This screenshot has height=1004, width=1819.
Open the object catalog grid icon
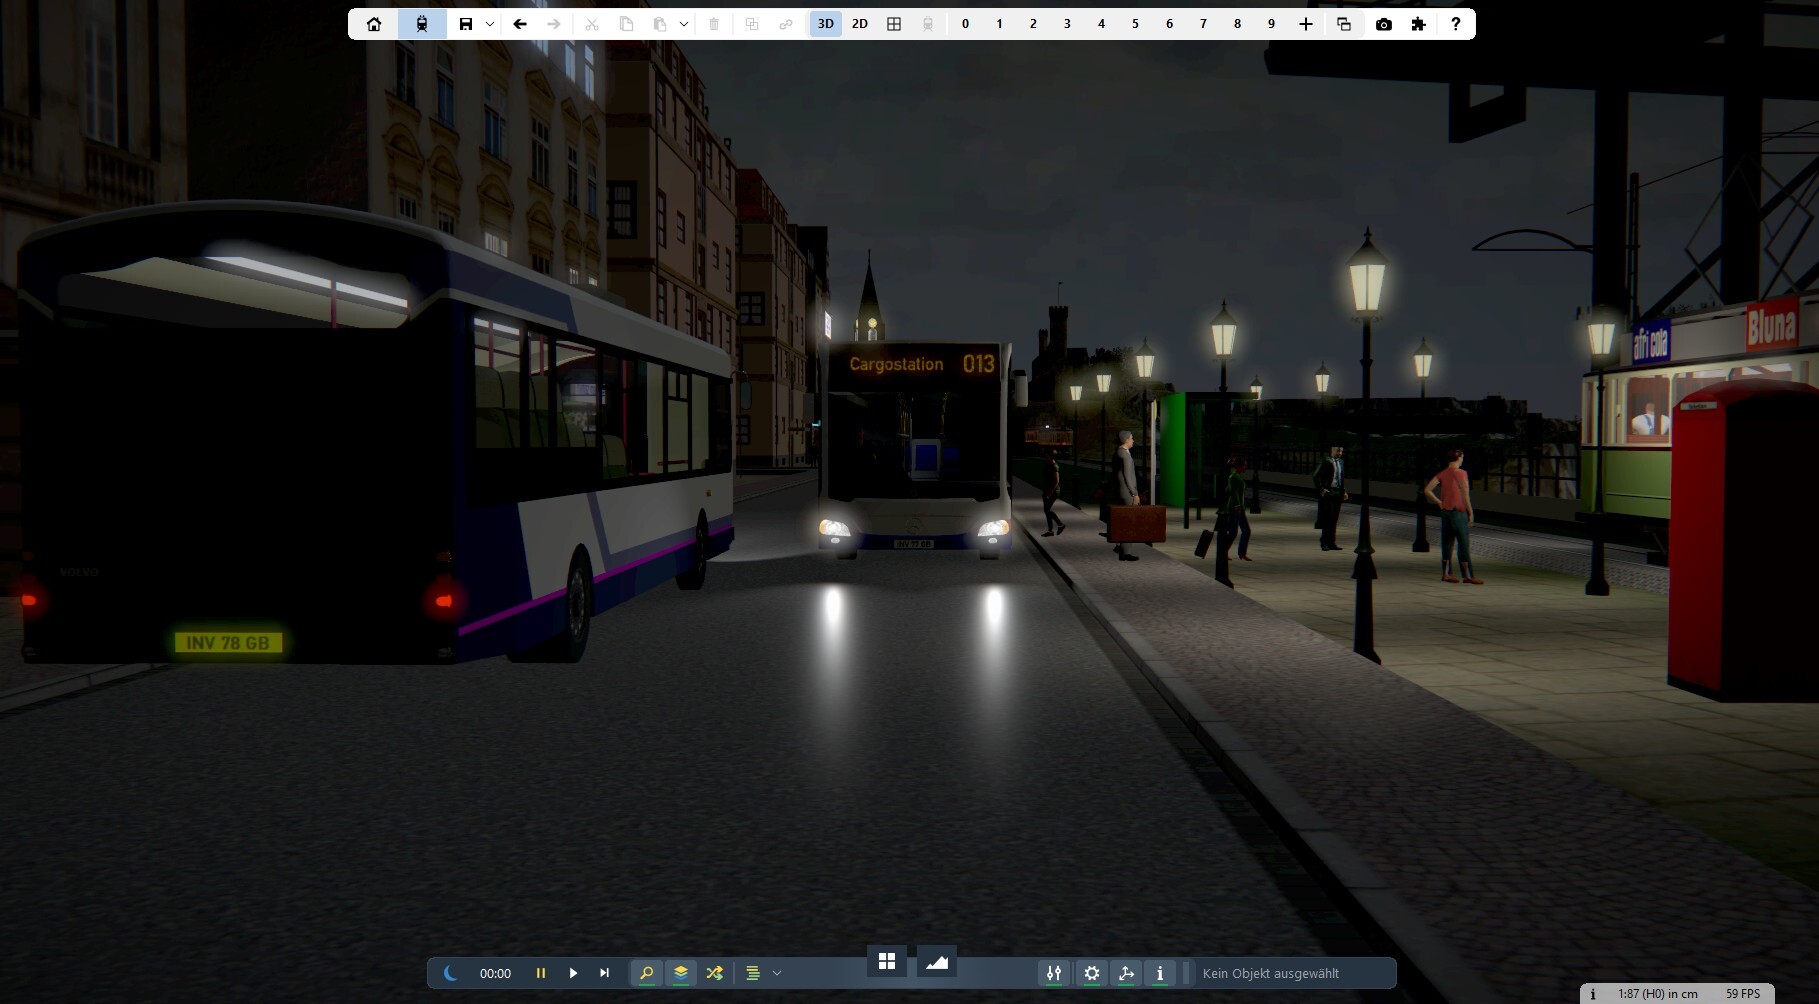[x=886, y=962]
